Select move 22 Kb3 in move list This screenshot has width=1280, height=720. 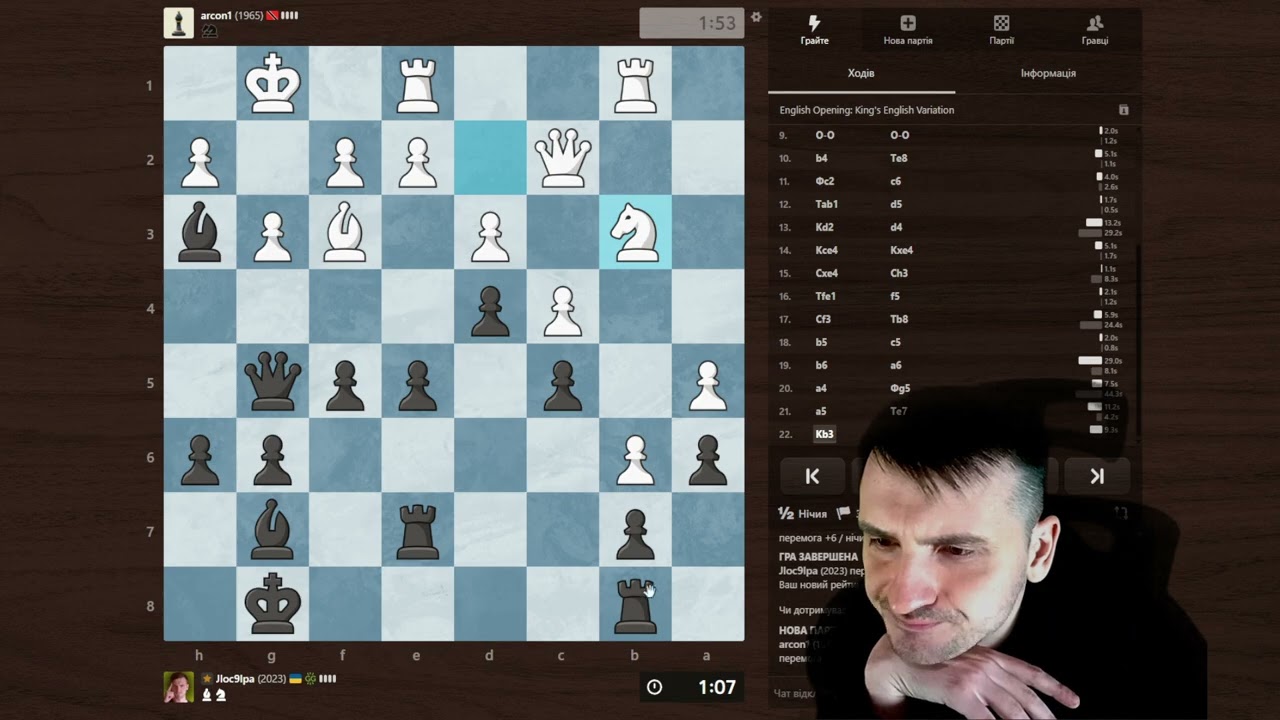pos(824,434)
